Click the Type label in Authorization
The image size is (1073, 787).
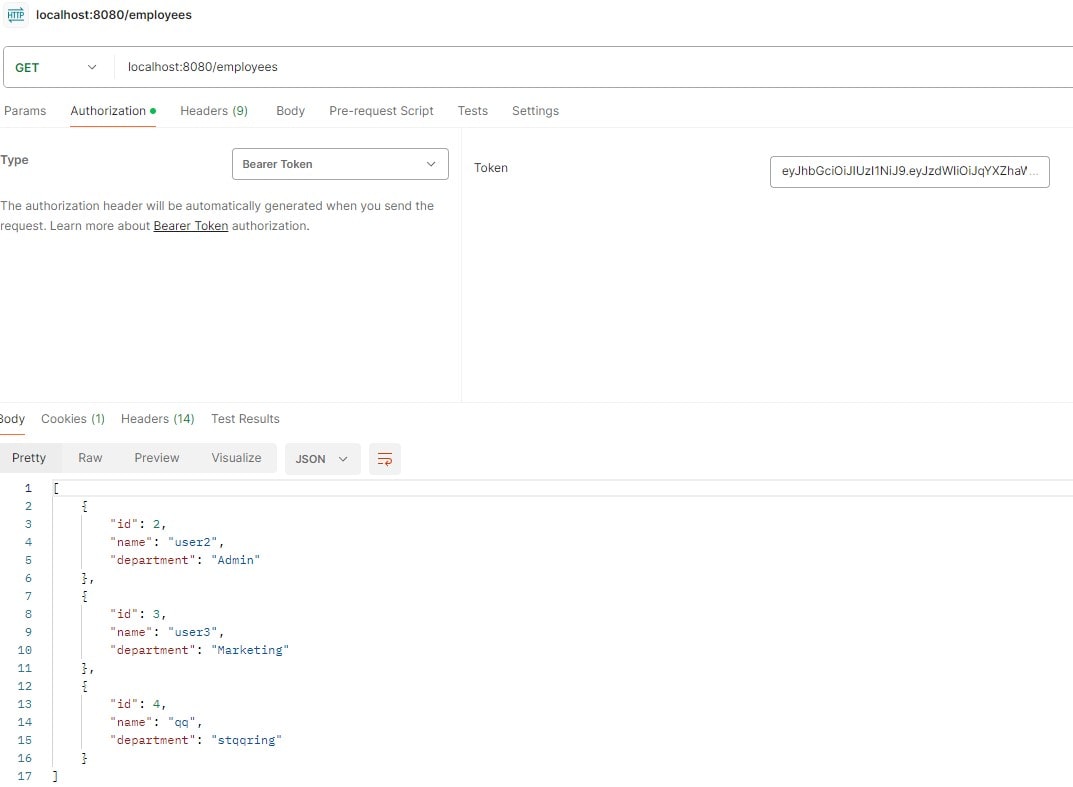(14, 160)
